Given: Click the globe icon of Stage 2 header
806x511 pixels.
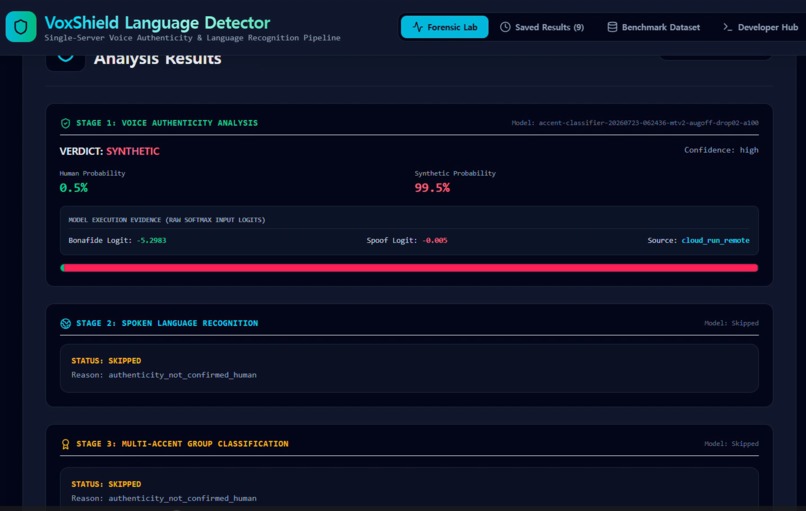Looking at the screenshot, I should (65, 323).
